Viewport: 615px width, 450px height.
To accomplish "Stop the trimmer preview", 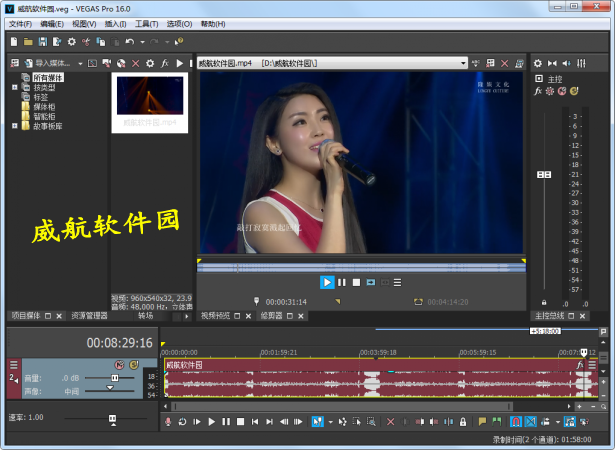I will [x=356, y=282].
